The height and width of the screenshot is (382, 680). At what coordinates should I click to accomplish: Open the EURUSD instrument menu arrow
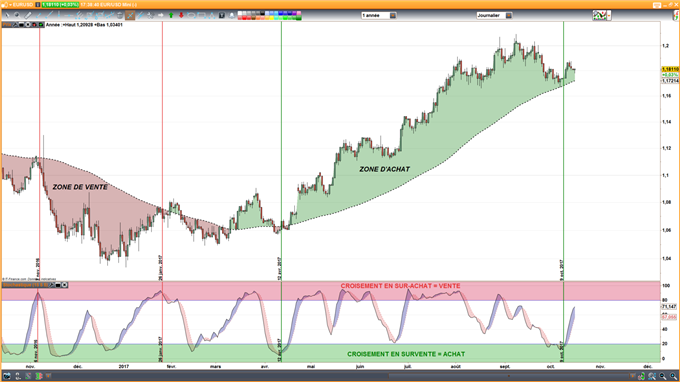[x=10, y=4]
